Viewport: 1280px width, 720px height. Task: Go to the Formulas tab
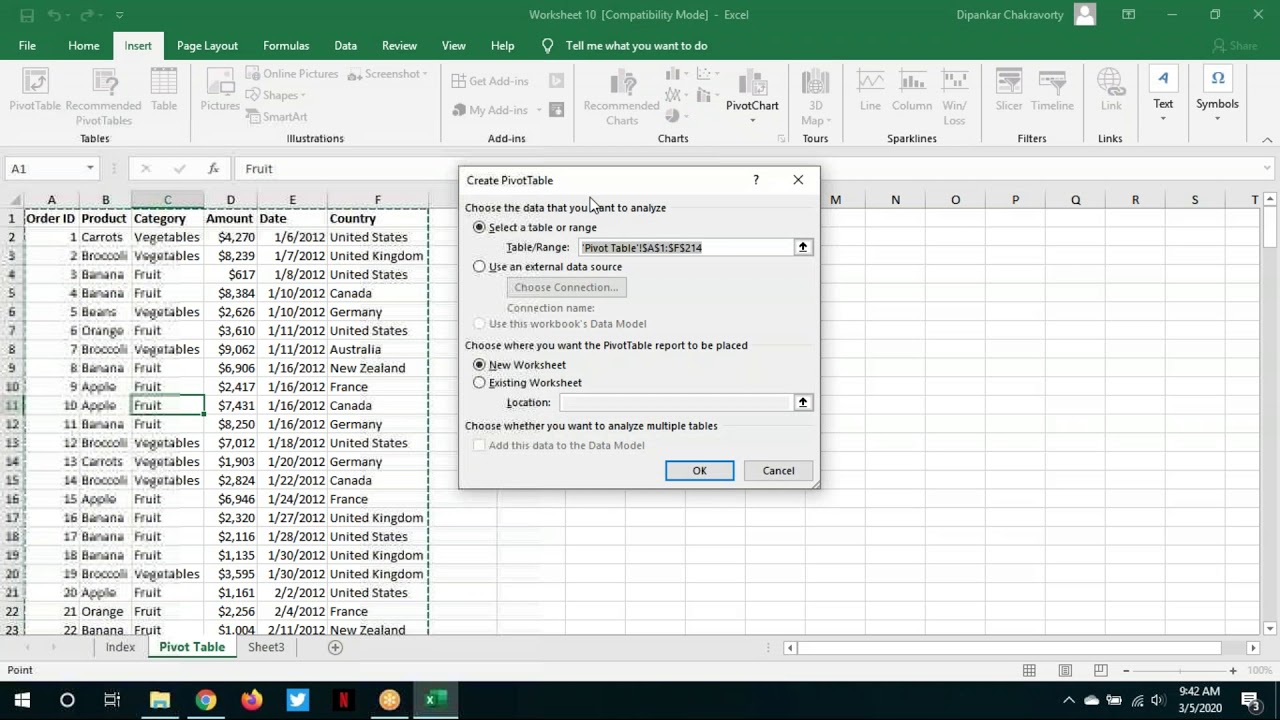[x=286, y=46]
